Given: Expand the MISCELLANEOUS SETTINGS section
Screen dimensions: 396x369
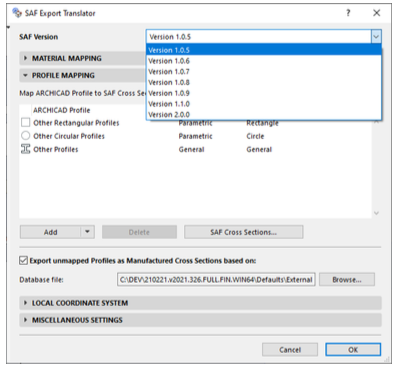Looking at the screenshot, I should tap(25, 320).
